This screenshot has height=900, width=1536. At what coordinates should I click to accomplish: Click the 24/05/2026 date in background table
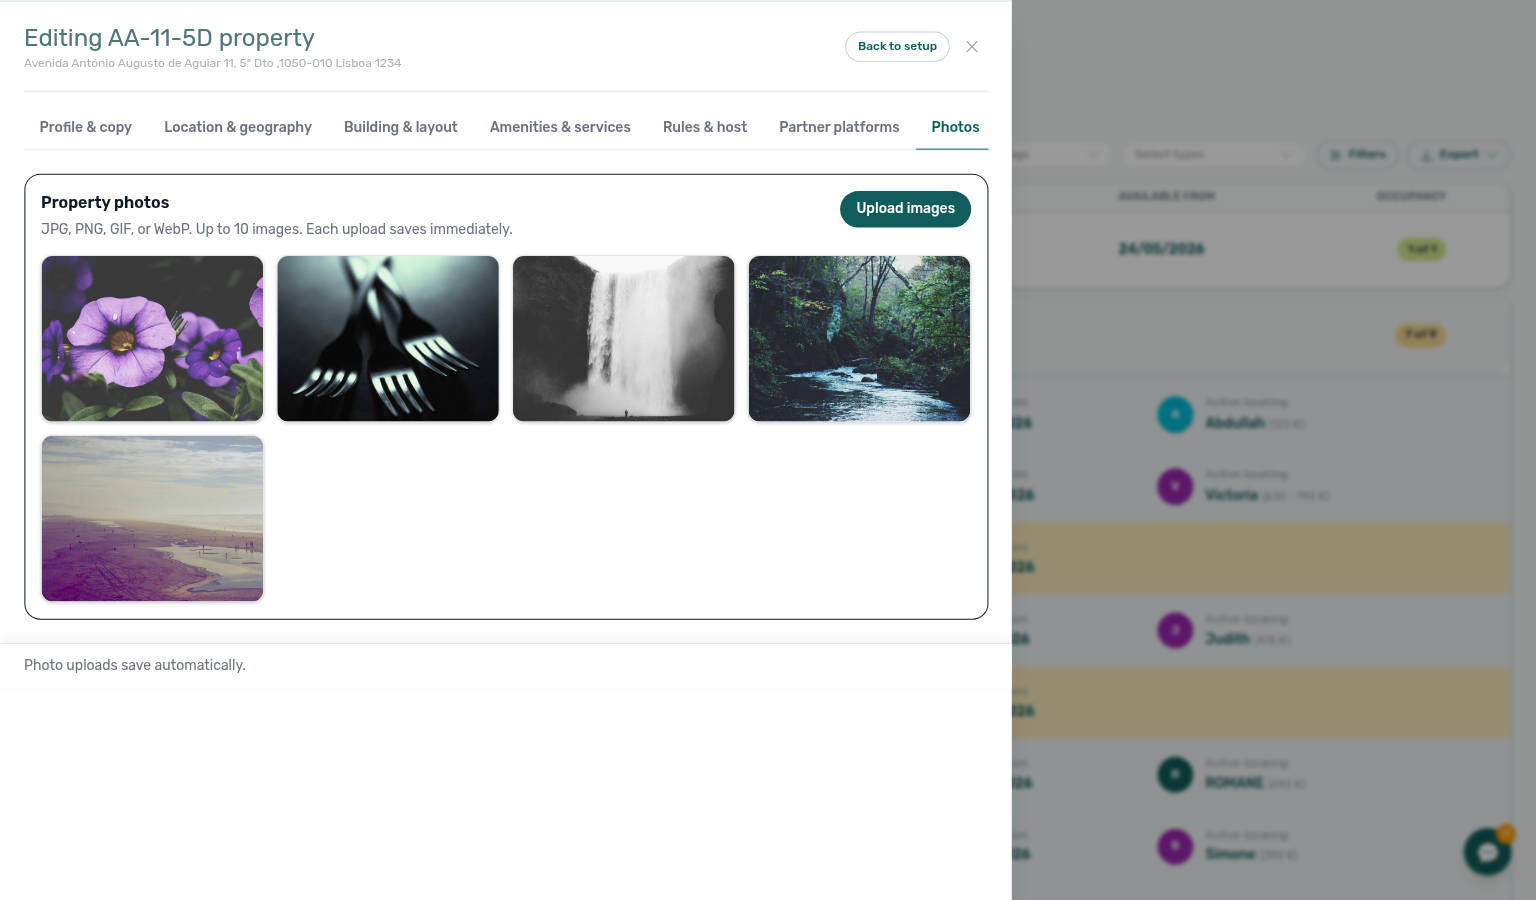[1161, 249]
